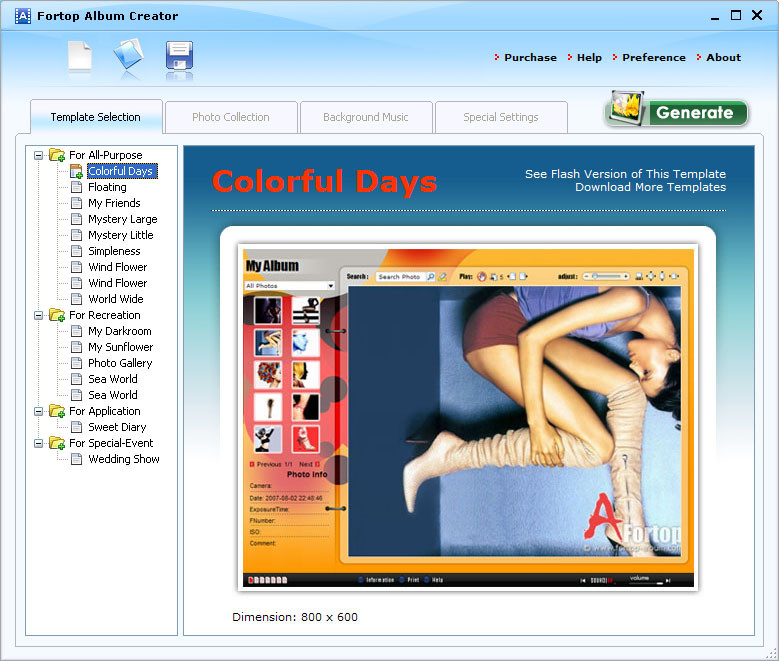Open an album with the blue folder icon
The image size is (779, 661).
pyautogui.click(x=129, y=54)
